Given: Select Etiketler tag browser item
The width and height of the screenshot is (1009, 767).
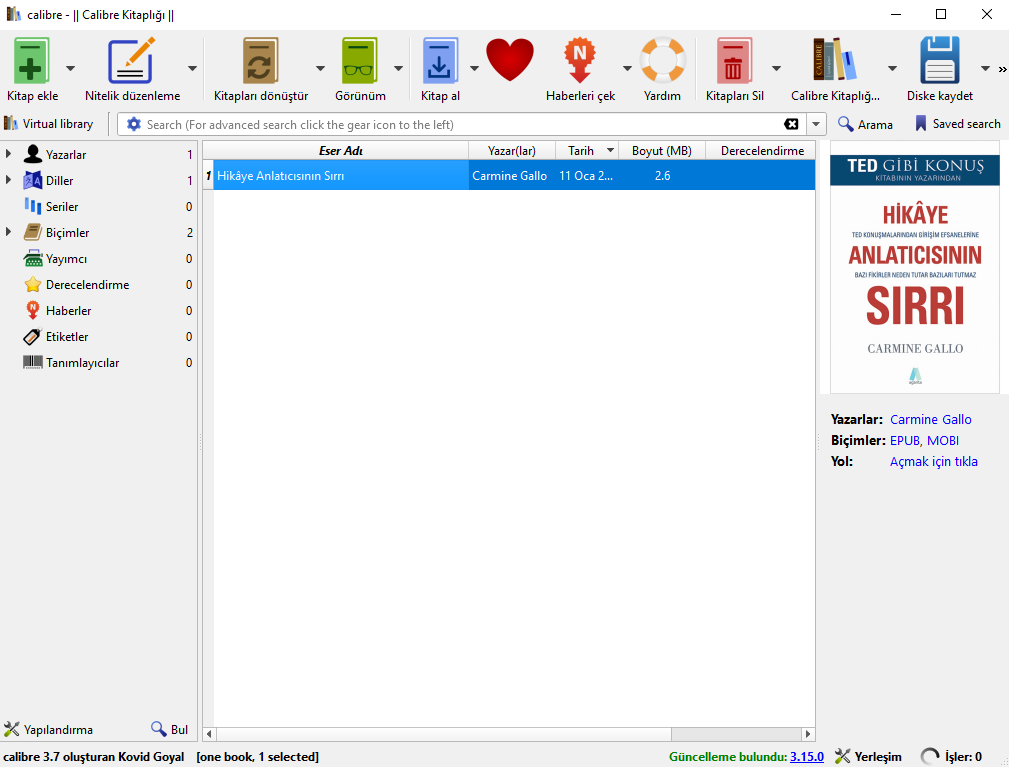Looking at the screenshot, I should [98, 337].
